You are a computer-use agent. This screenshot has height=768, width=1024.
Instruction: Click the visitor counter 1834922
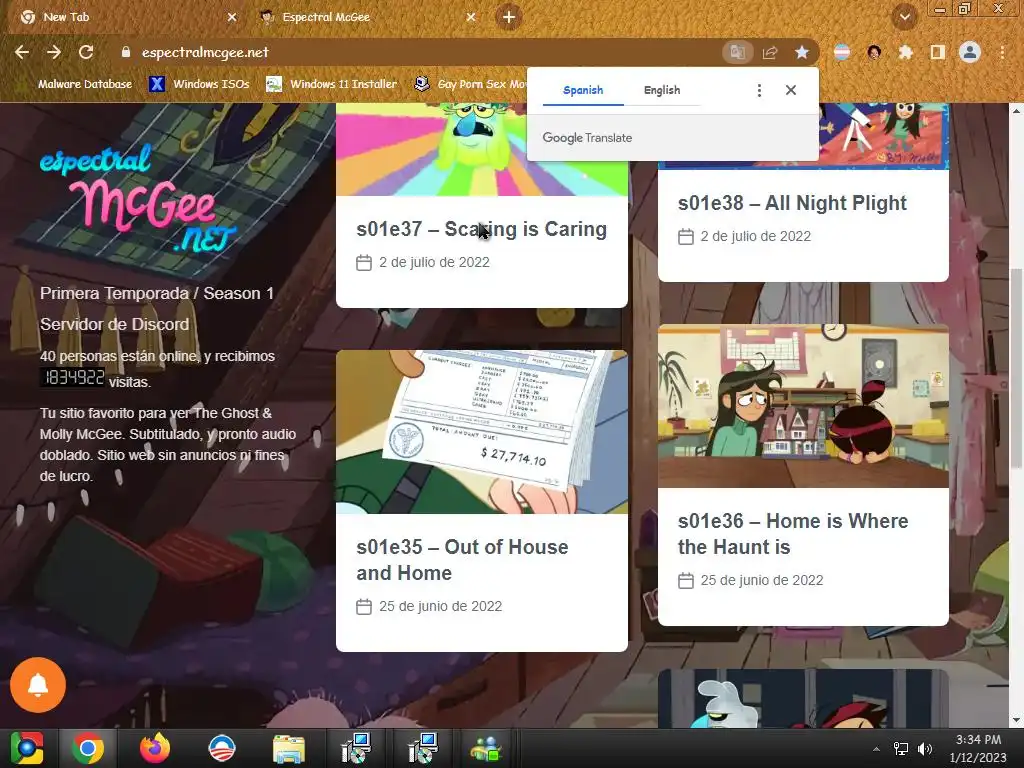point(73,377)
